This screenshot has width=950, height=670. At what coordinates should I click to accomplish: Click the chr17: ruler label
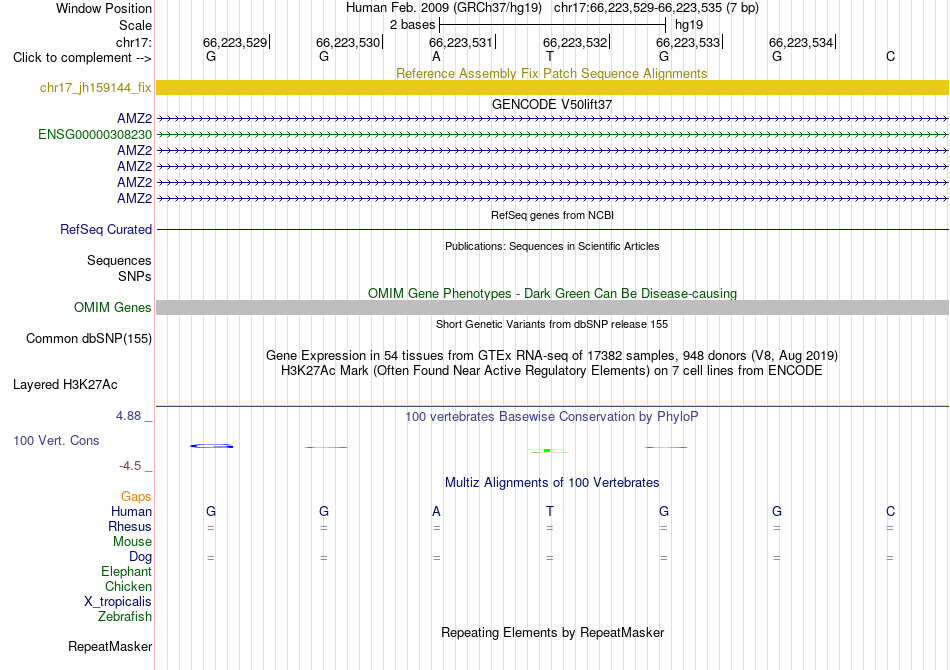(134, 42)
